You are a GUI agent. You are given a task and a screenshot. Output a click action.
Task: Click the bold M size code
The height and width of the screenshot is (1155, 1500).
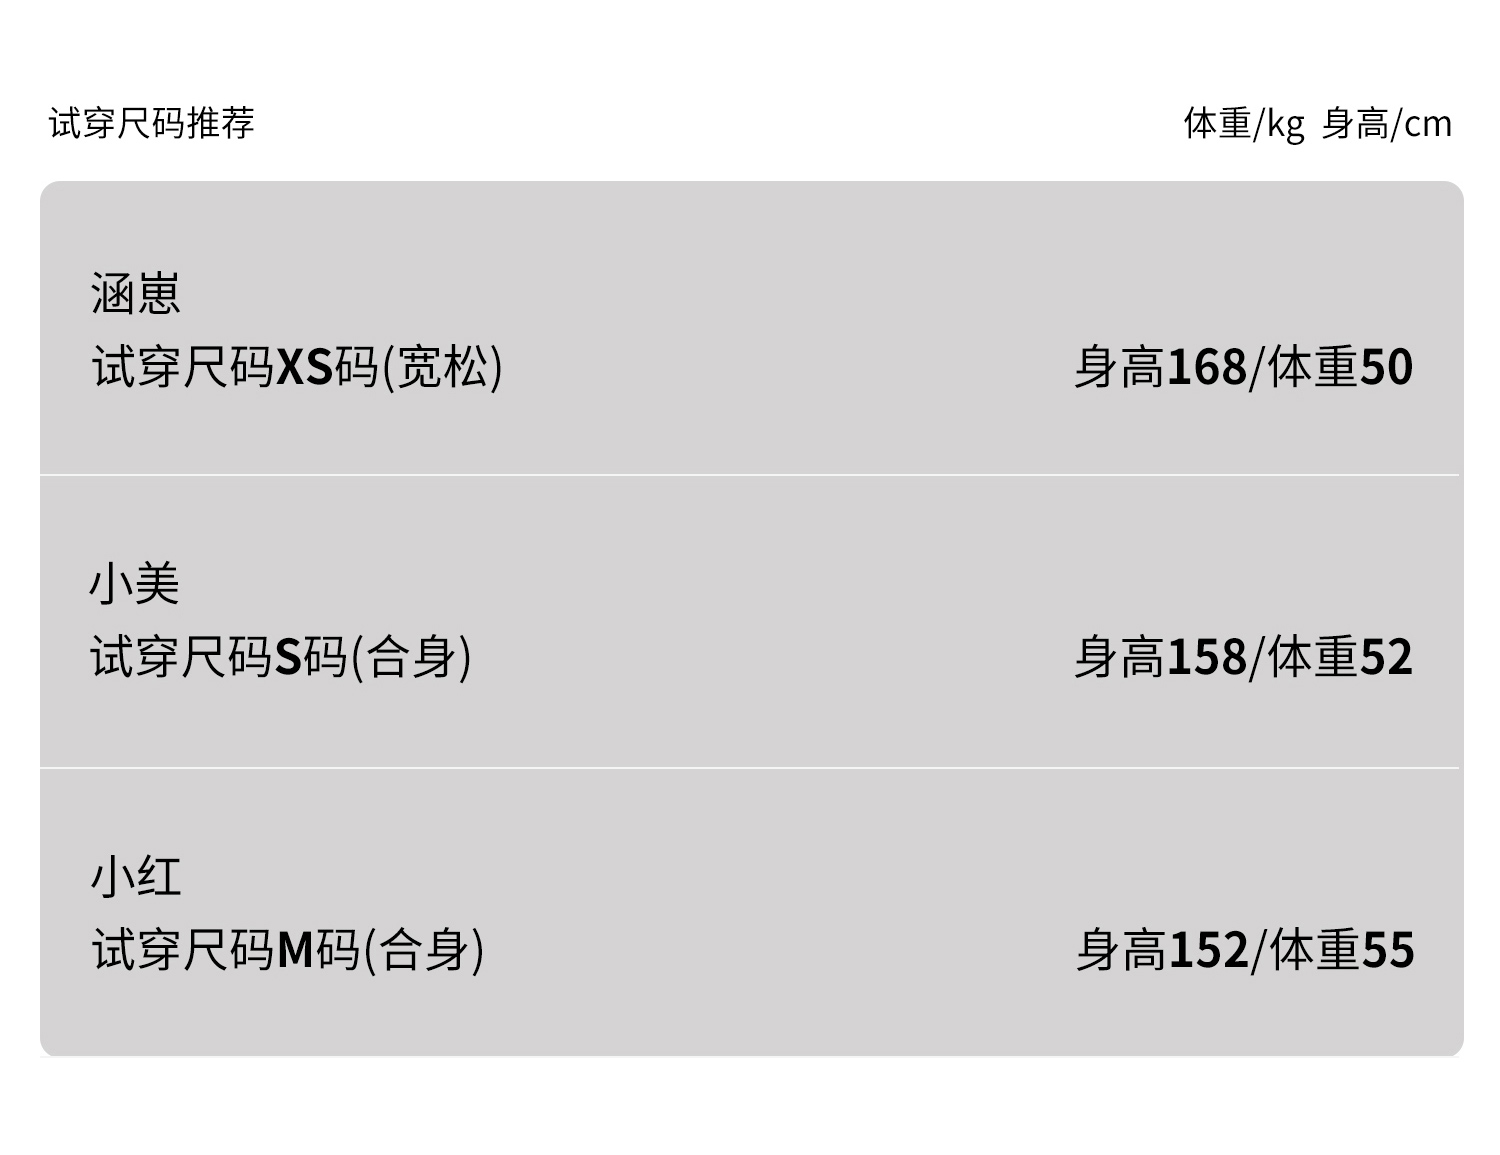click(x=296, y=950)
